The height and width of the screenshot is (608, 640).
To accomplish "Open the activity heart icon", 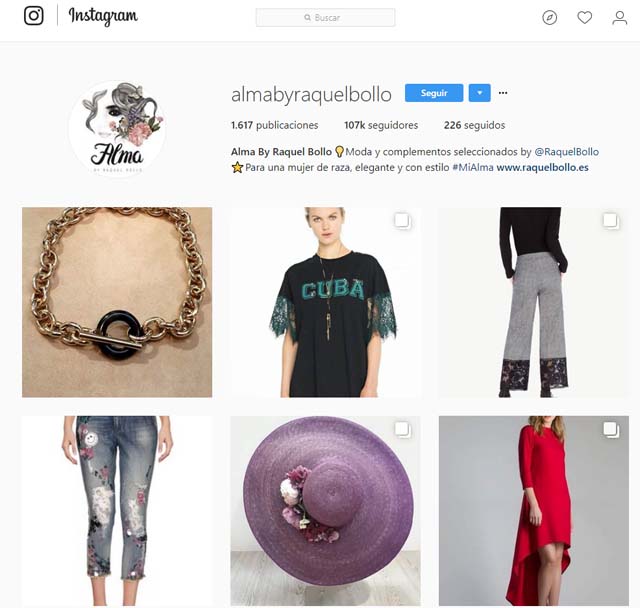I will coord(584,18).
